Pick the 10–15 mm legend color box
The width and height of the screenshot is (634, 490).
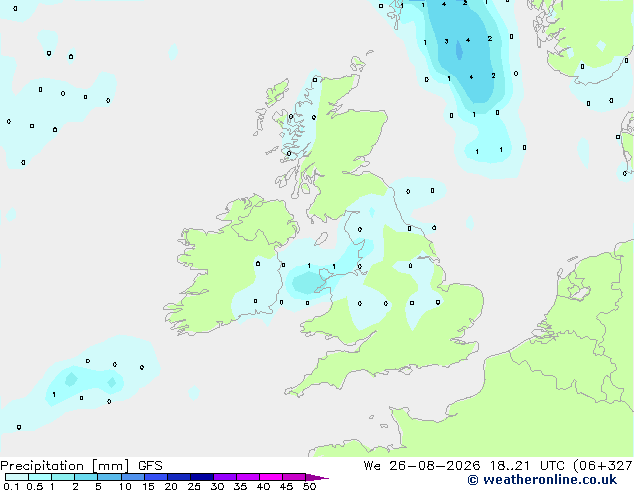(133, 477)
